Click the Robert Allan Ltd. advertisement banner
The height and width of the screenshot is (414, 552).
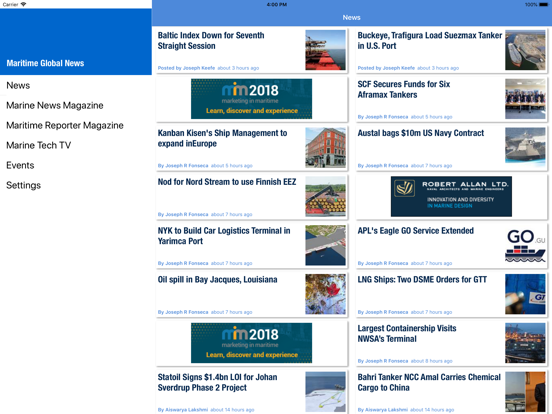pyautogui.click(x=451, y=196)
